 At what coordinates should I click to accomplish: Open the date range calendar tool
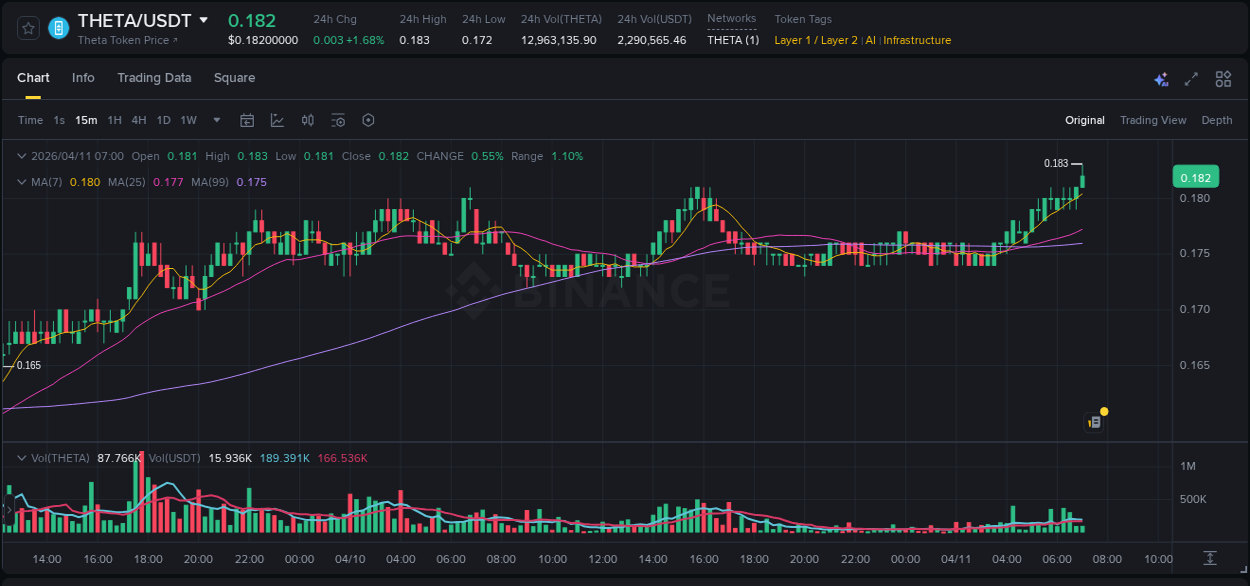pyautogui.click(x=247, y=120)
